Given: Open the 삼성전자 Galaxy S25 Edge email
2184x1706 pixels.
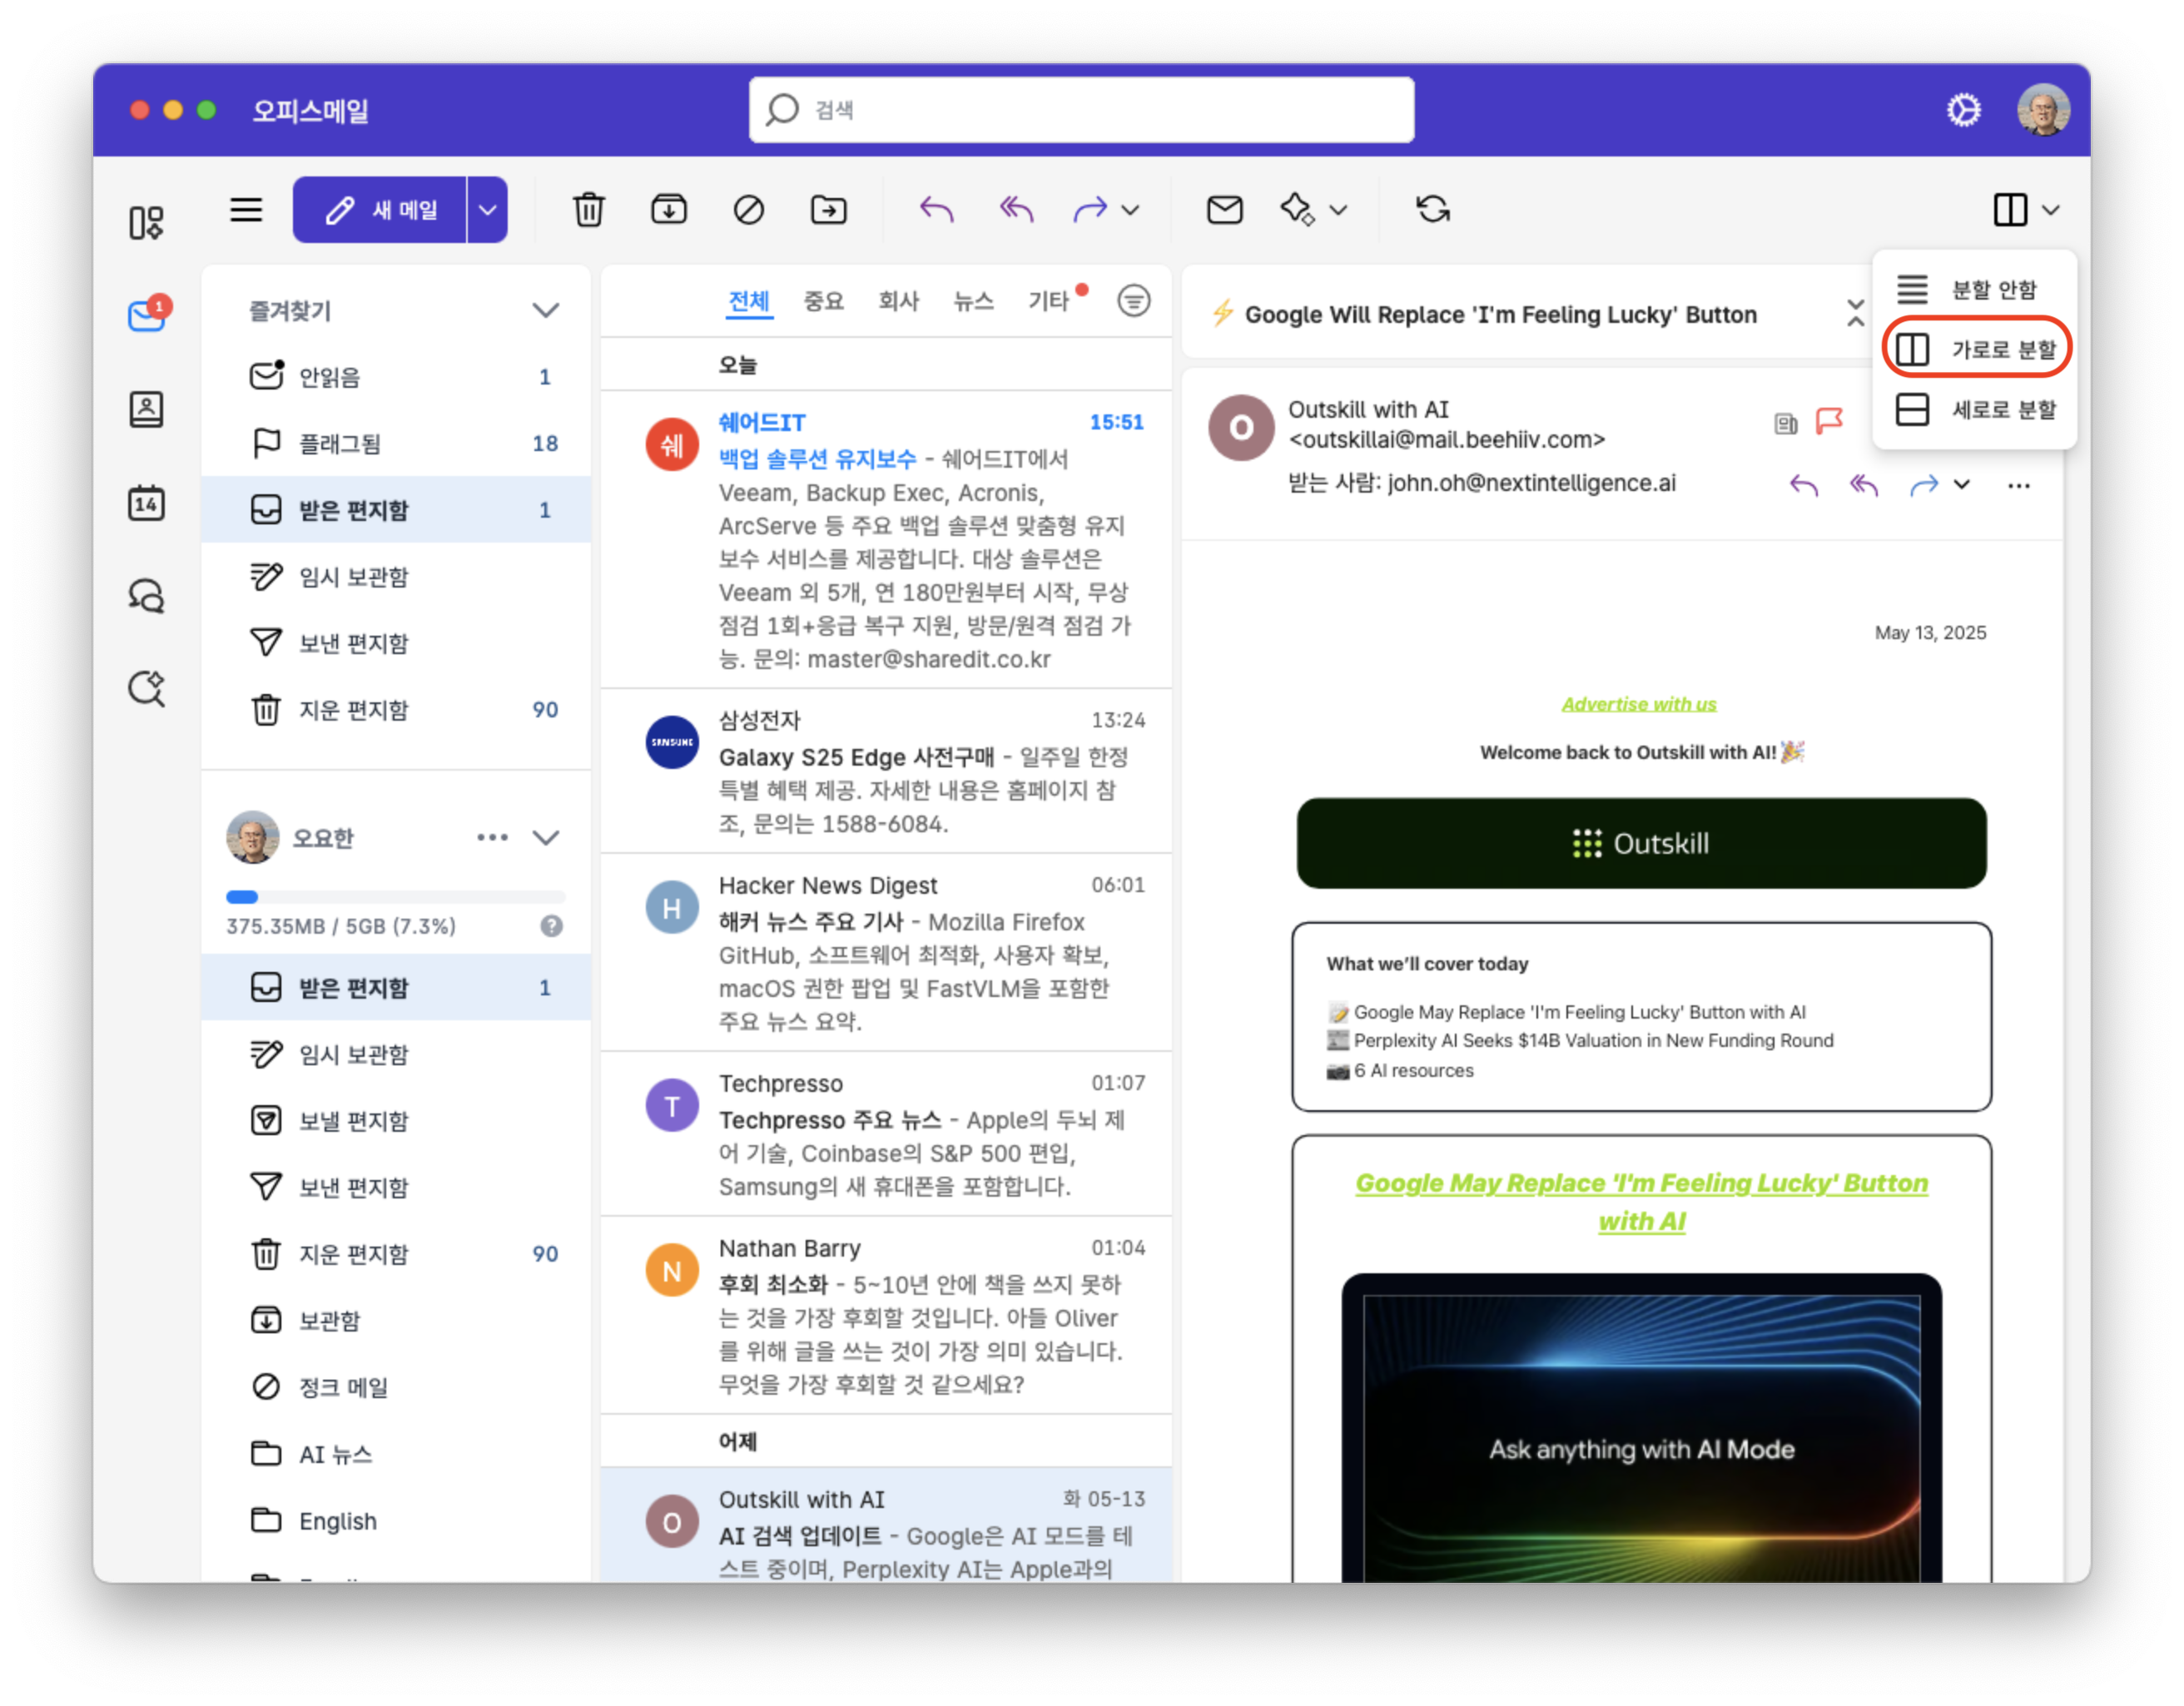Looking at the screenshot, I should point(886,771).
